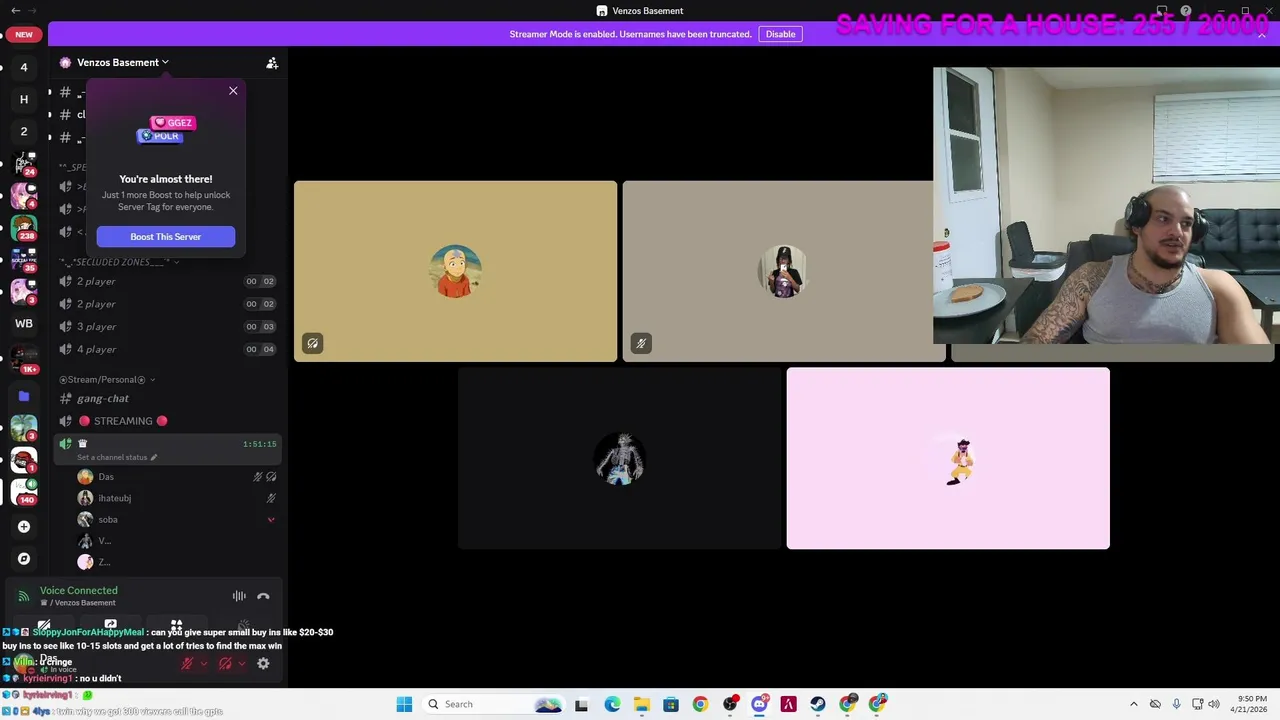Click Set a channel status edit link

(x=117, y=457)
